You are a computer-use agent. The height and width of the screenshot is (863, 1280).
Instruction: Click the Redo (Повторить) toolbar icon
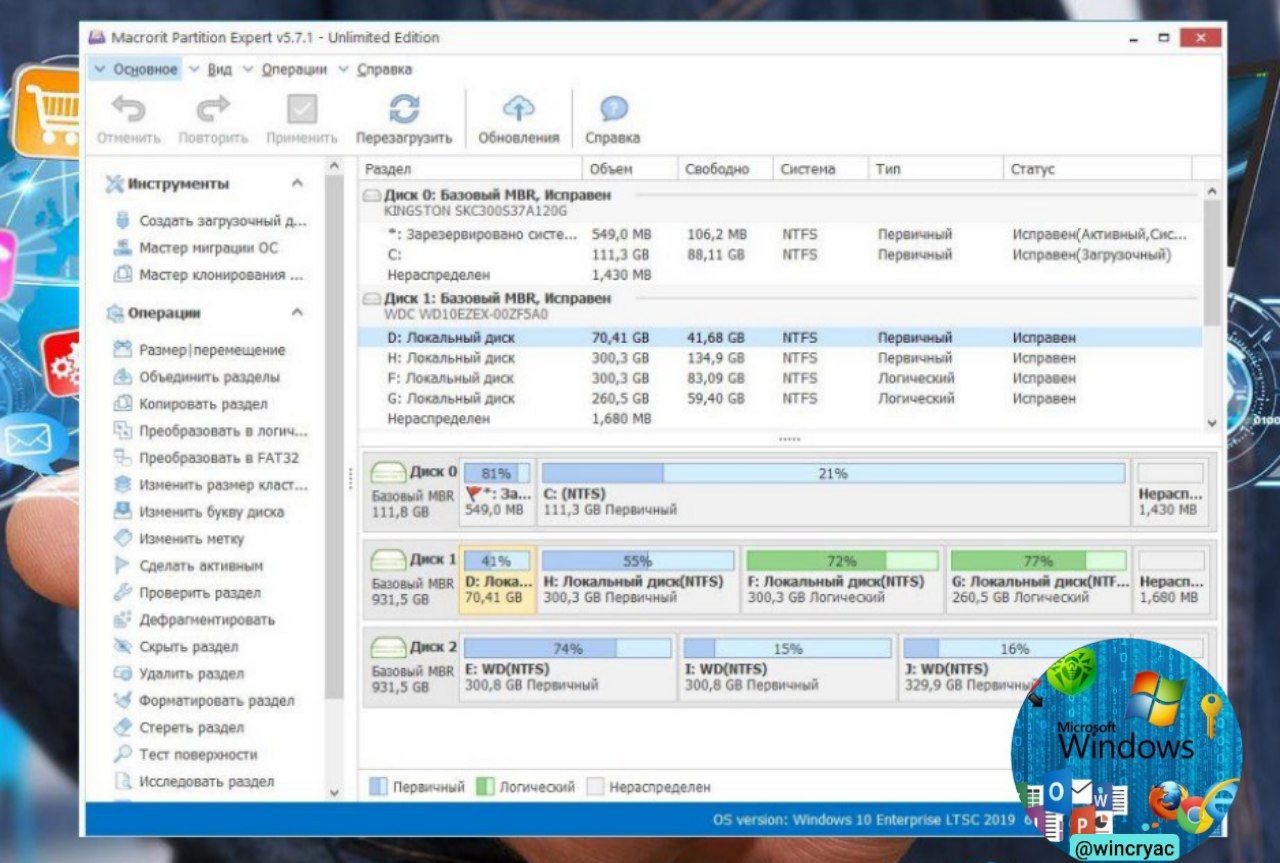coord(213,108)
